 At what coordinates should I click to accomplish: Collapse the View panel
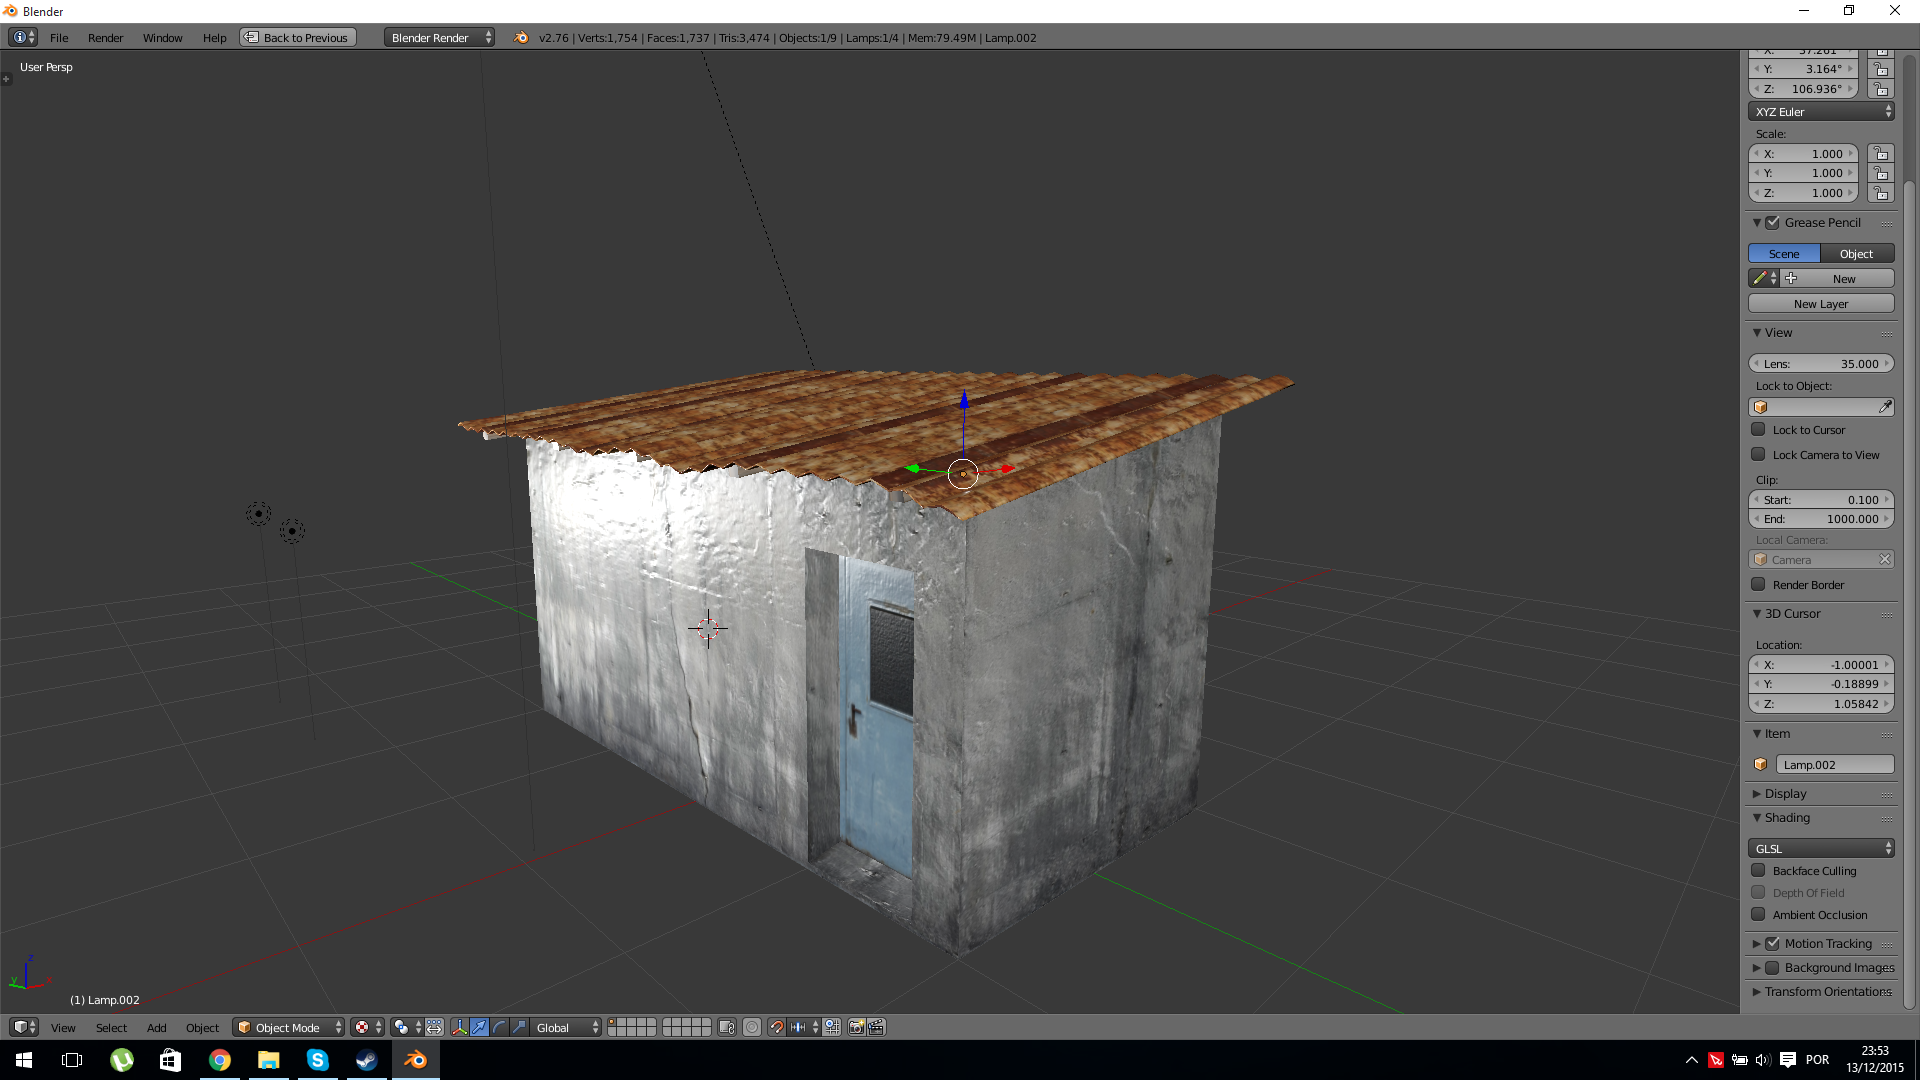pyautogui.click(x=1757, y=333)
